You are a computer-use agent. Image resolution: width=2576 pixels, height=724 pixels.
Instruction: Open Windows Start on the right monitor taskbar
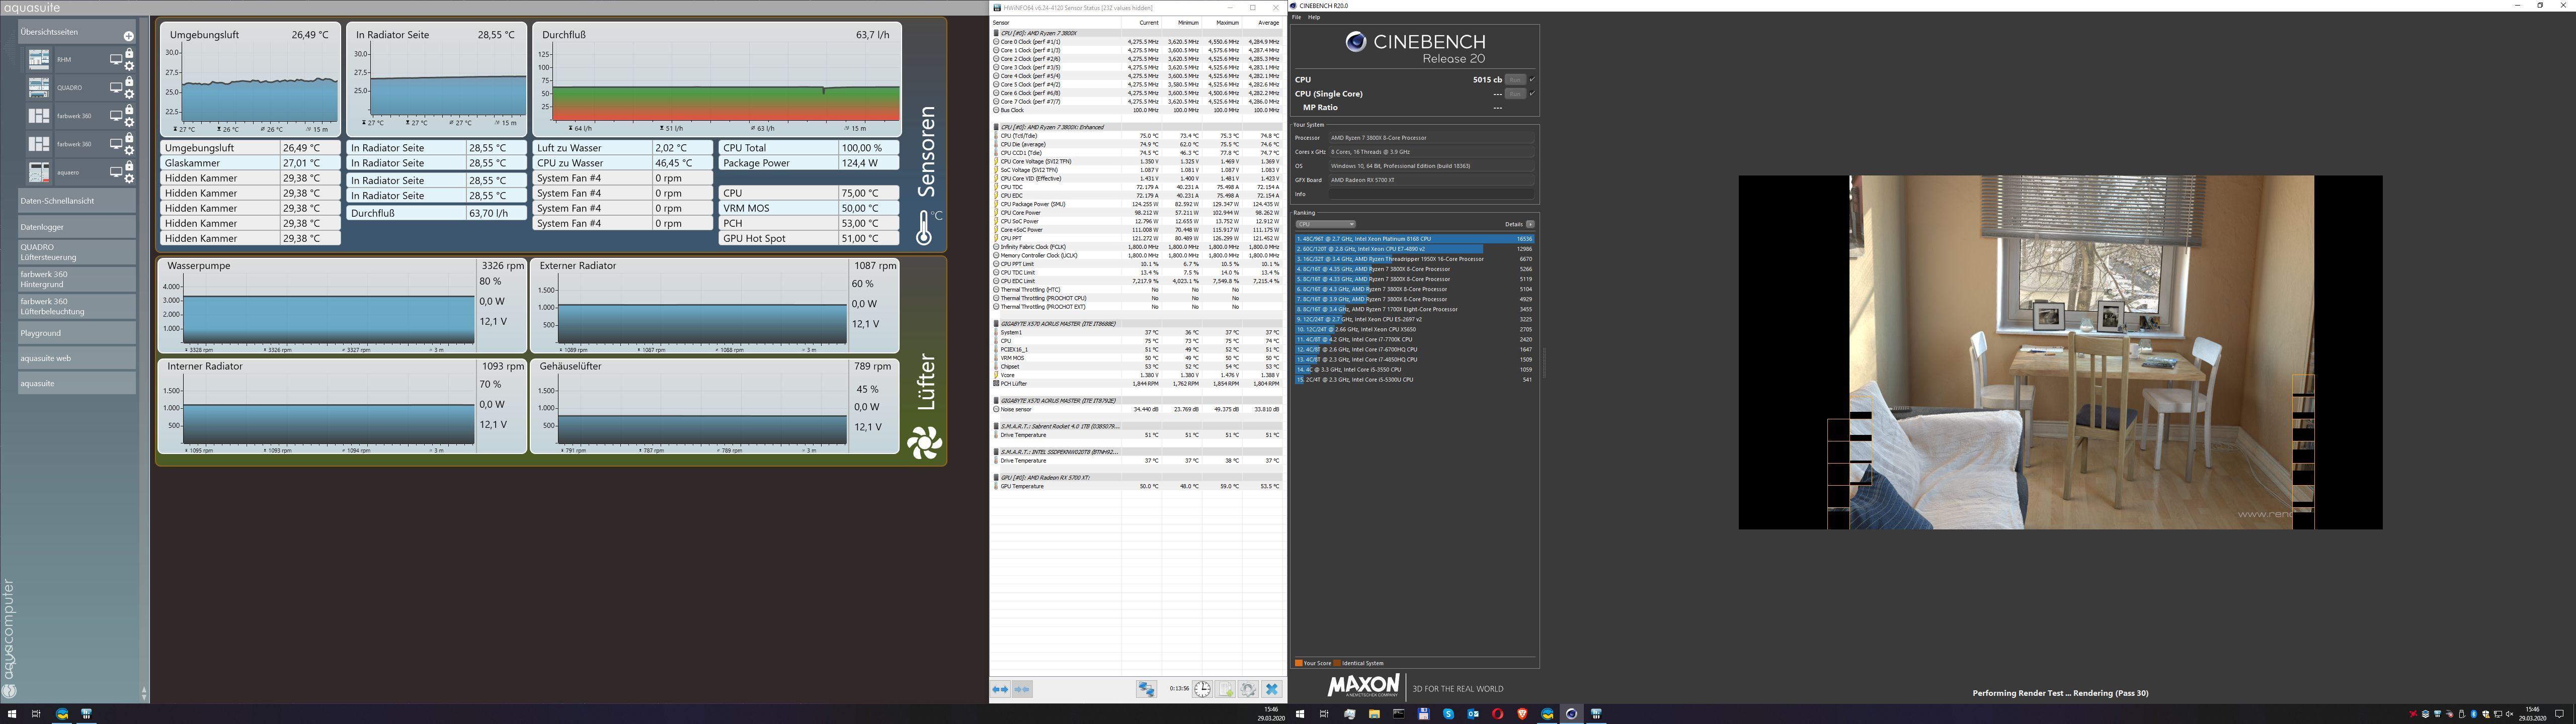click(x=1300, y=714)
